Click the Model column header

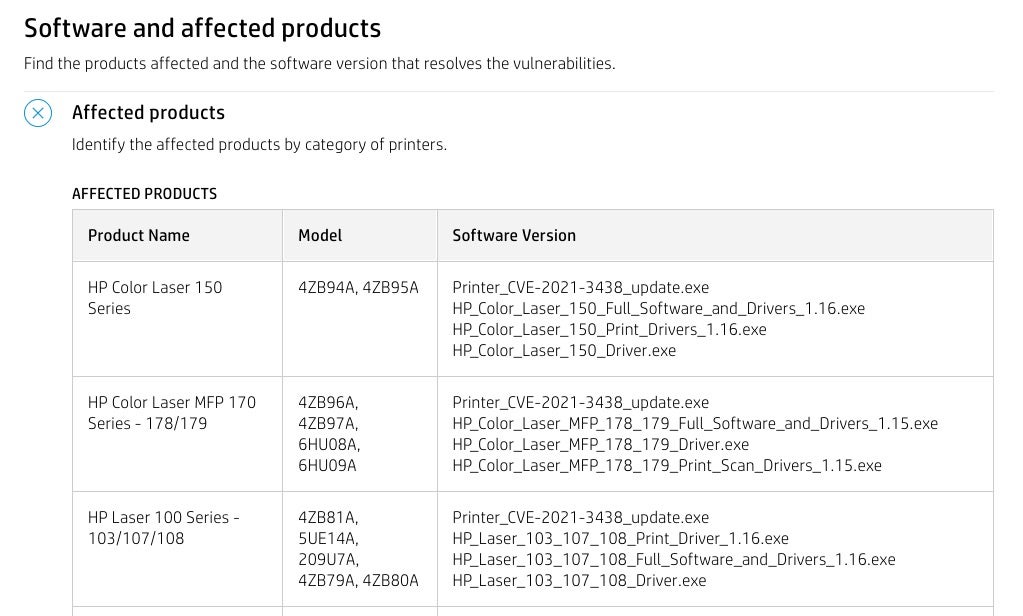(x=320, y=236)
